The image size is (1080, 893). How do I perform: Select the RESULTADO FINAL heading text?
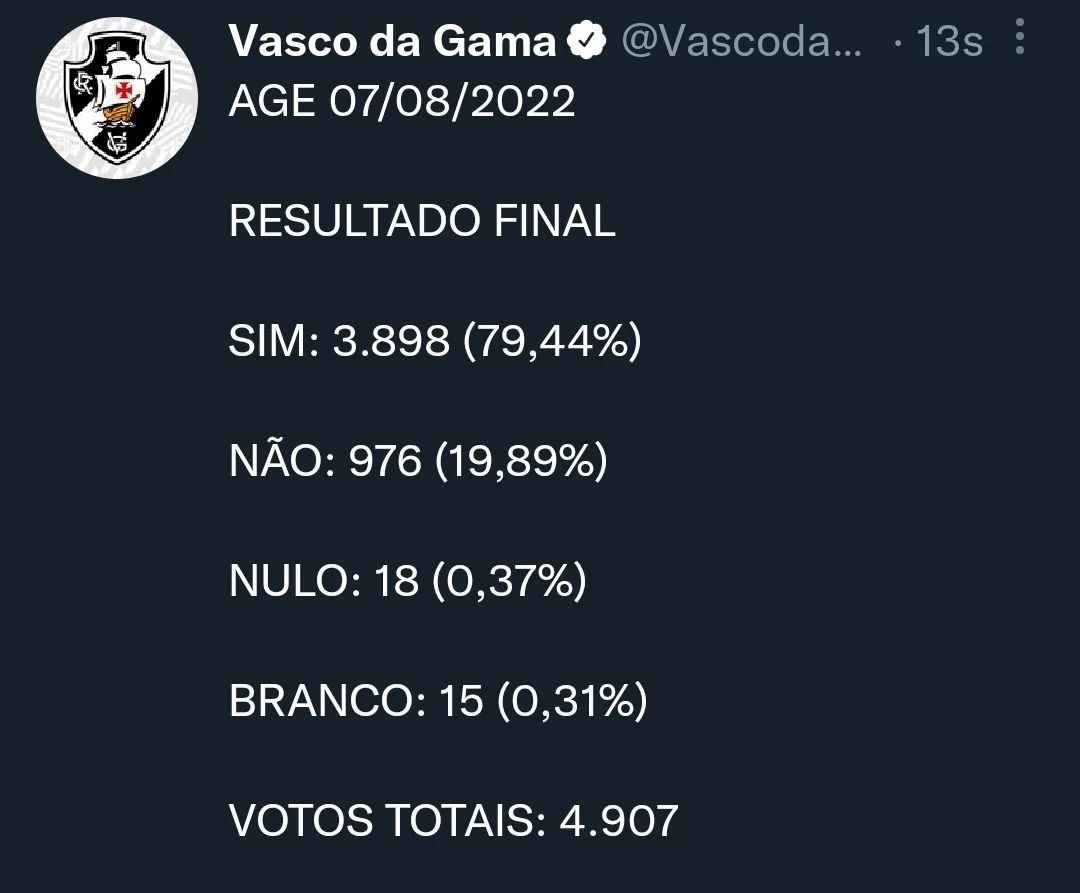(x=422, y=222)
